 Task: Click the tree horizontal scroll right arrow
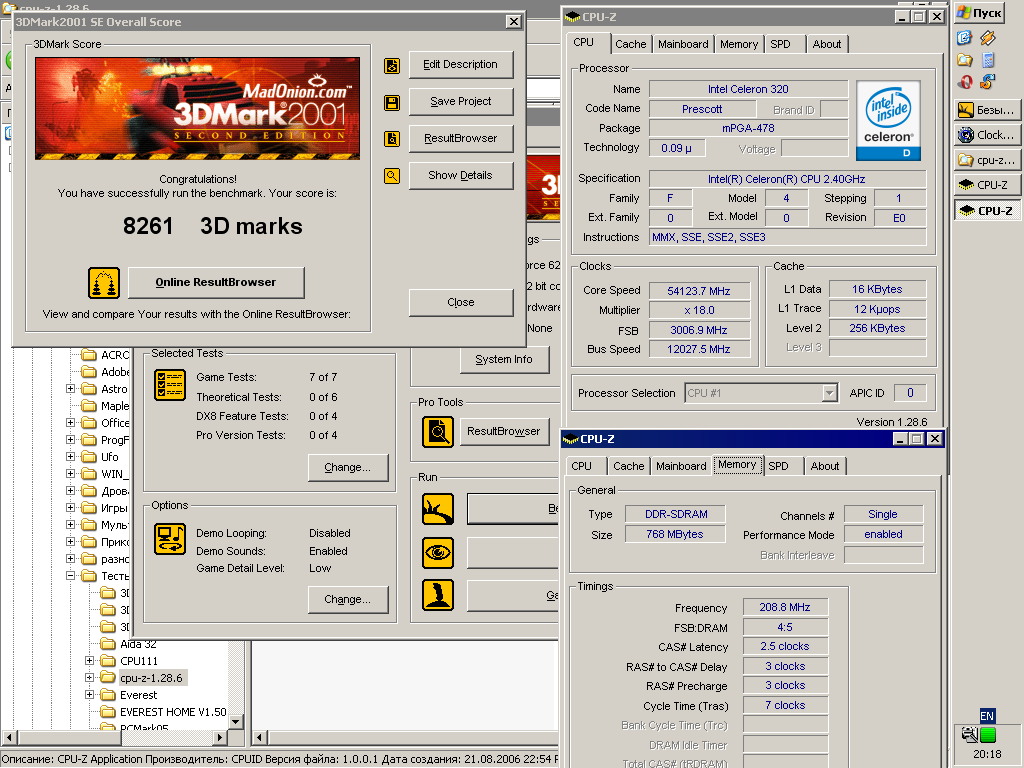(220, 737)
